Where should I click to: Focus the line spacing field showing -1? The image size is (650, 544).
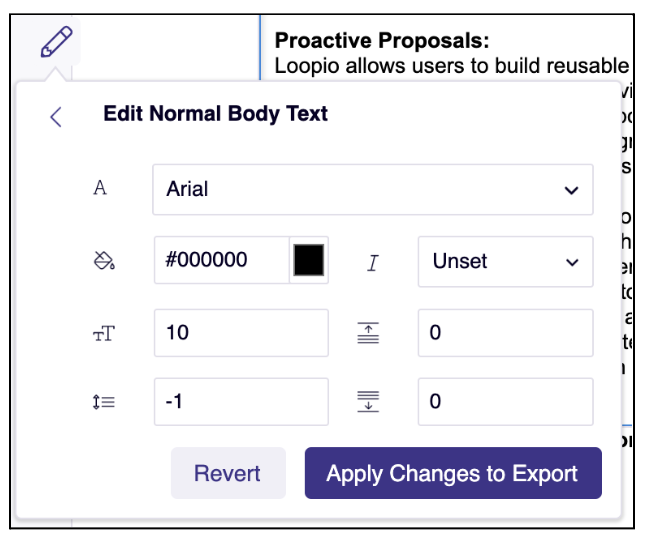tap(241, 401)
